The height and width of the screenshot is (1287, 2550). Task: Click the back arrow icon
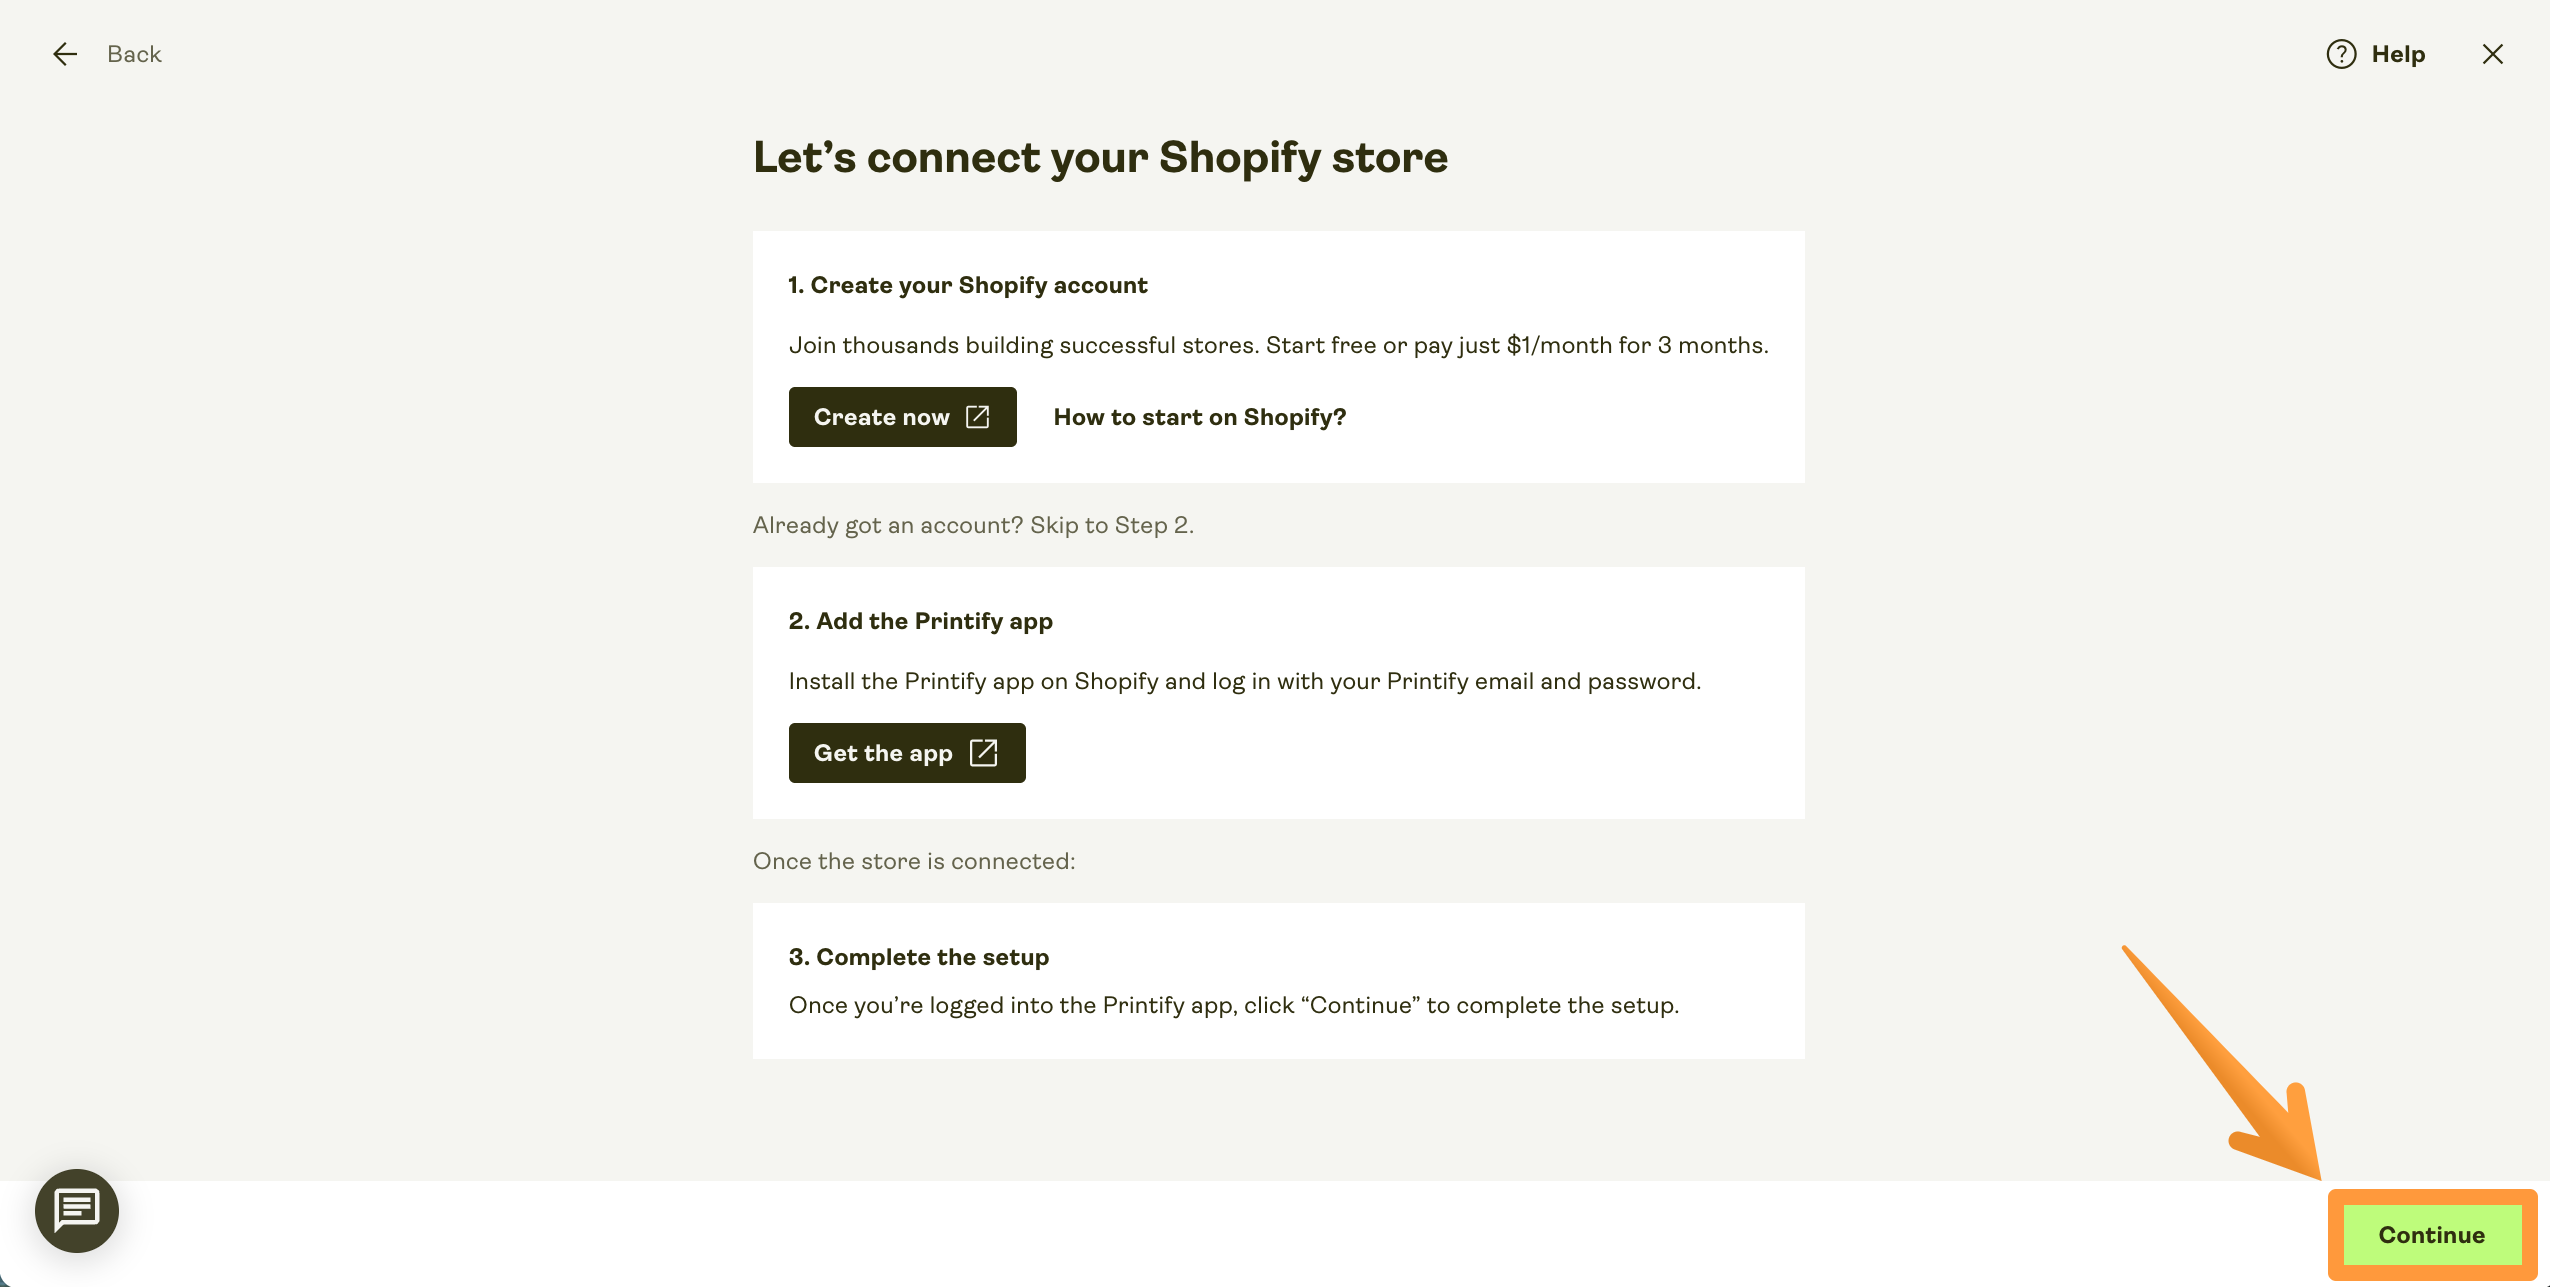pos(65,54)
